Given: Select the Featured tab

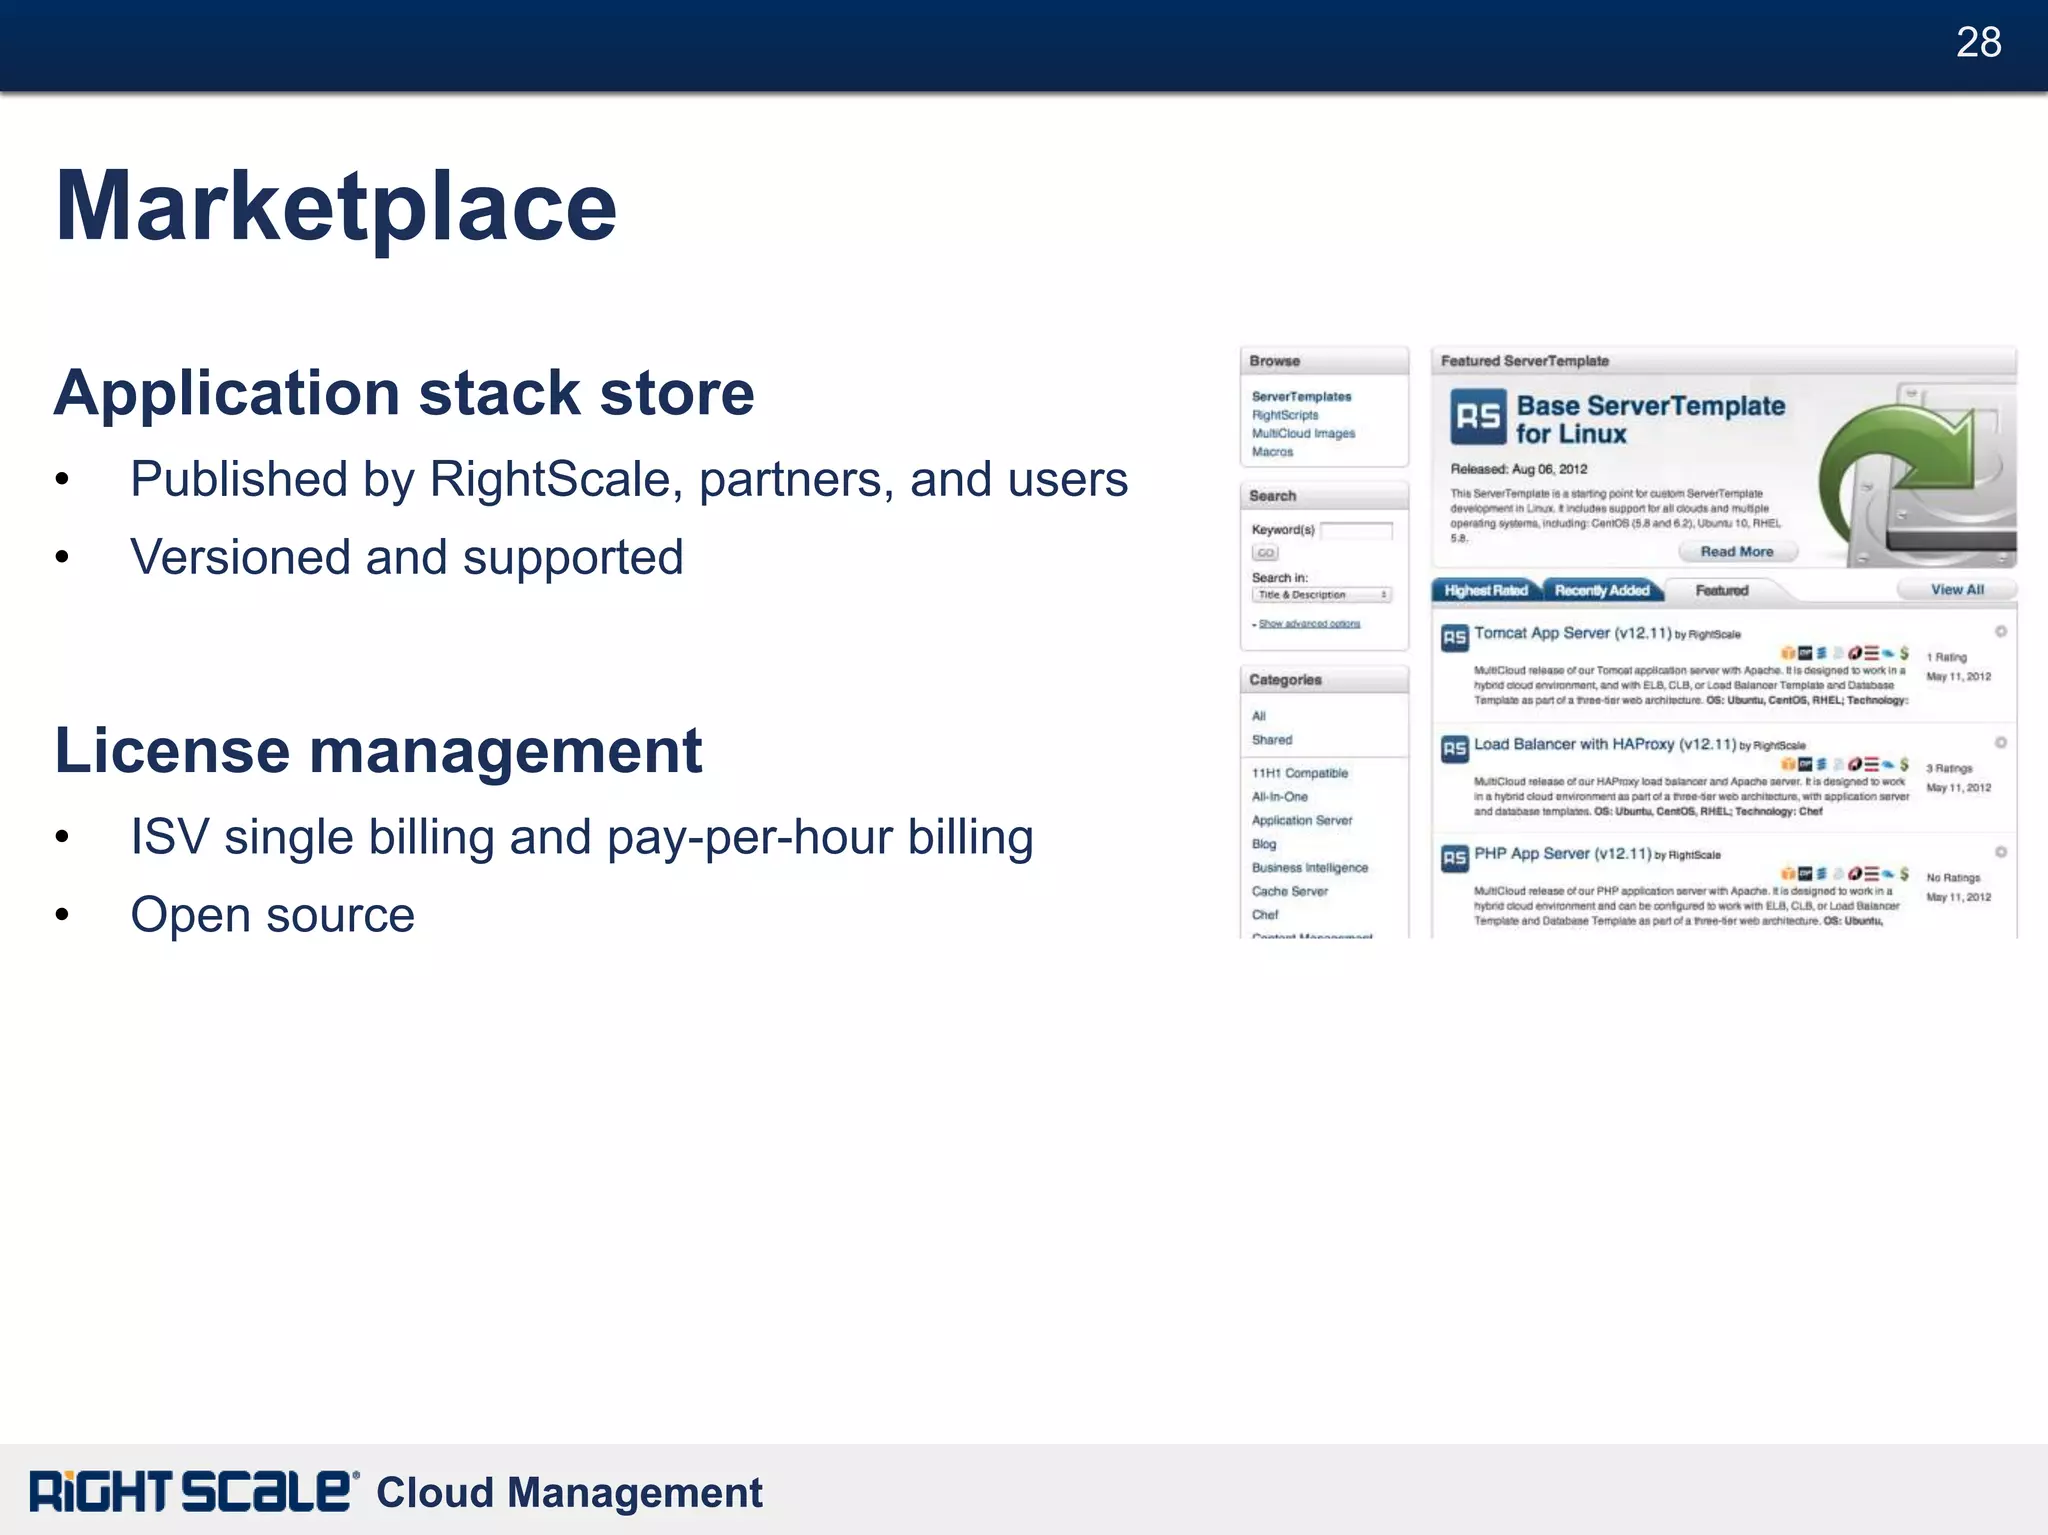Looking at the screenshot, I should pyautogui.click(x=1721, y=590).
